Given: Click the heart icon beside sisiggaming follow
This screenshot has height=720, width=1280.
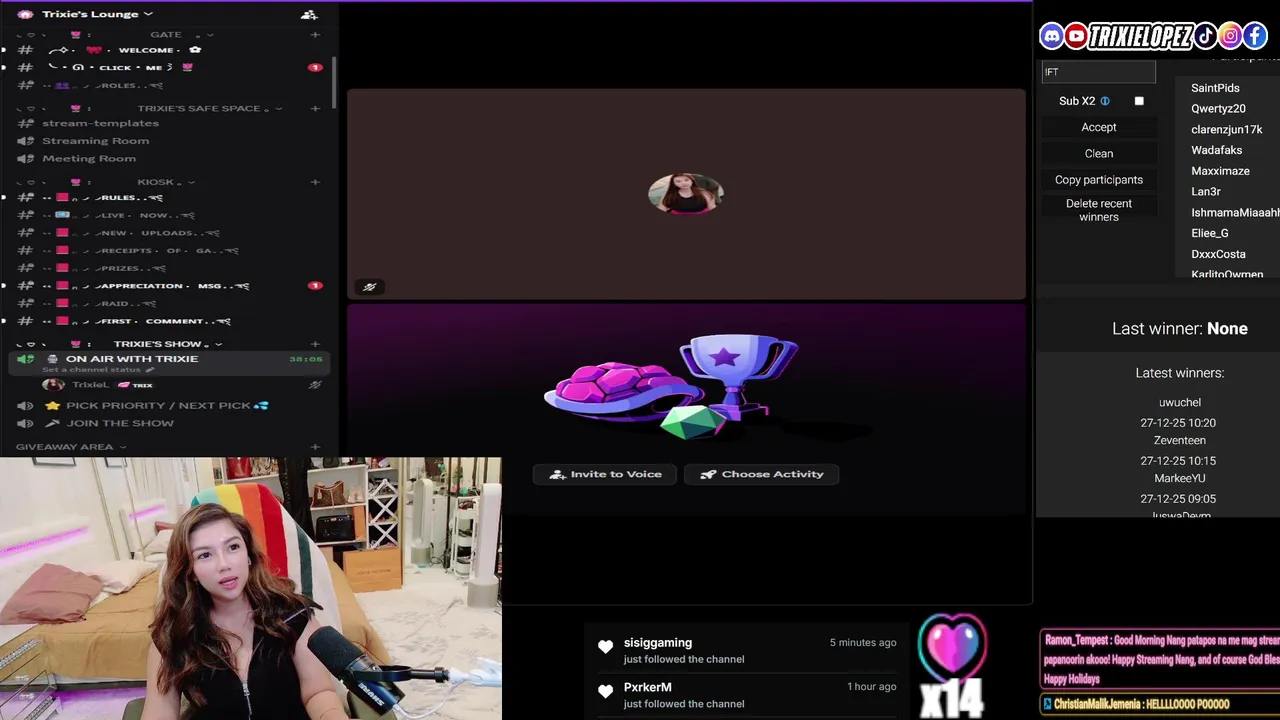Looking at the screenshot, I should click(x=605, y=648).
